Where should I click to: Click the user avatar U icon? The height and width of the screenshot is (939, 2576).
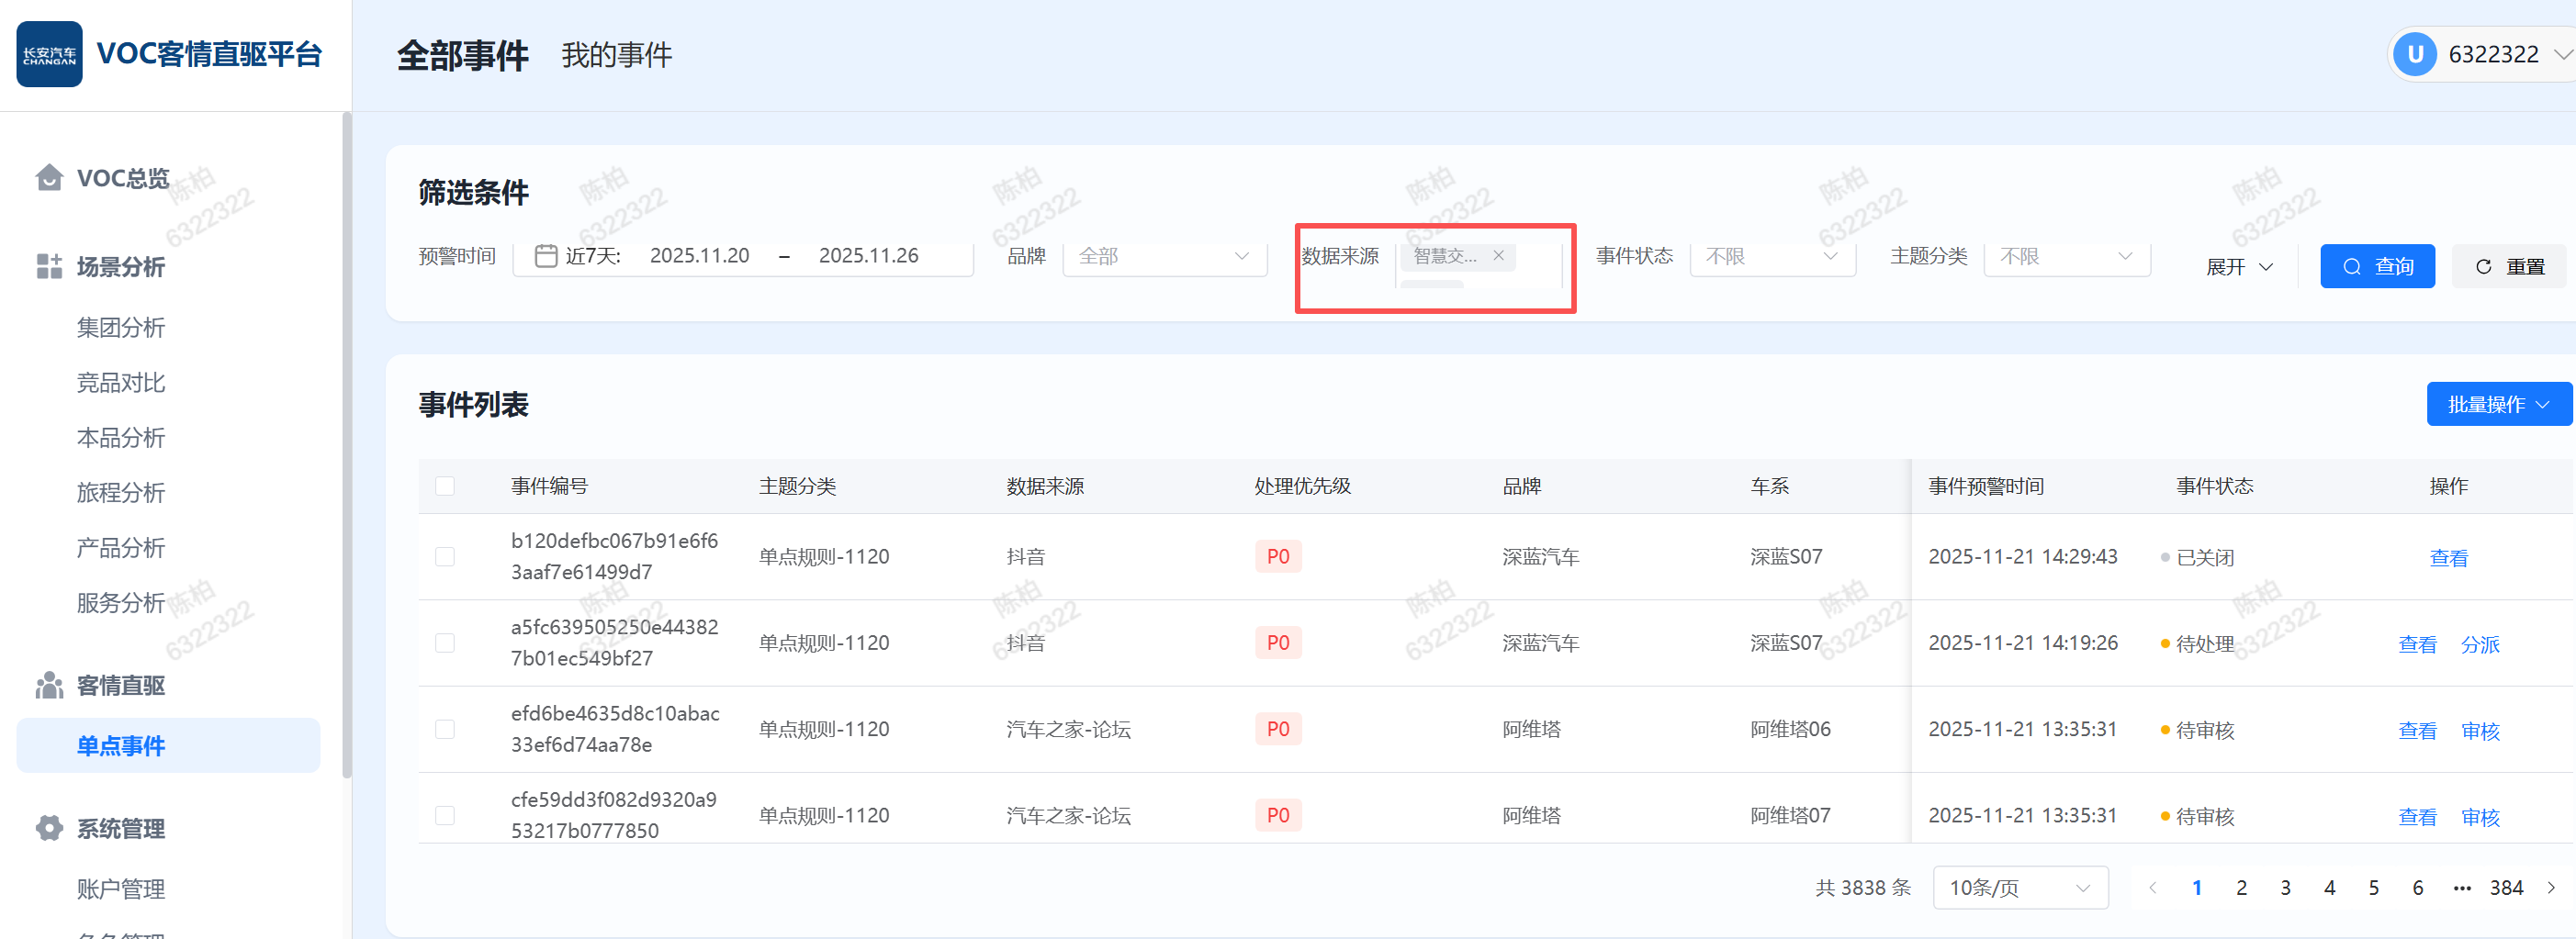pos(2414,54)
